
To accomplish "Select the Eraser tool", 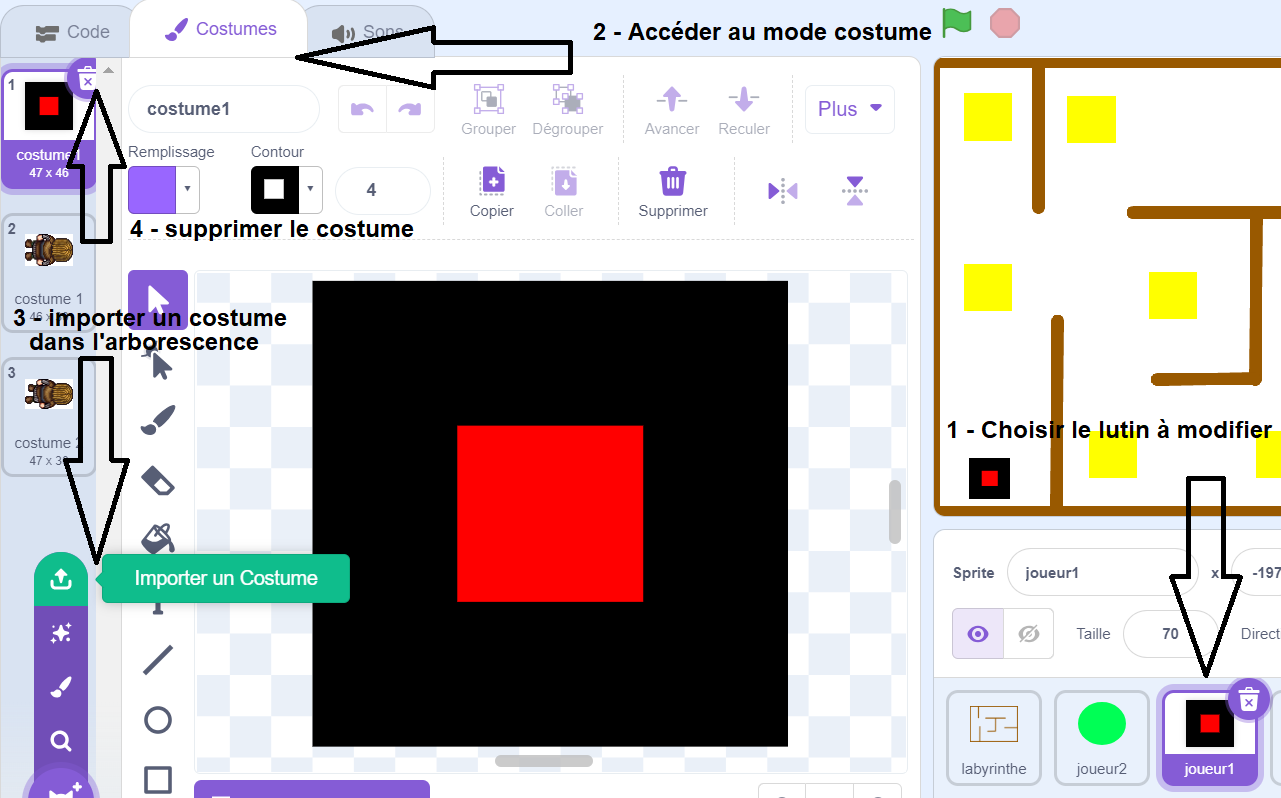I will (158, 480).
